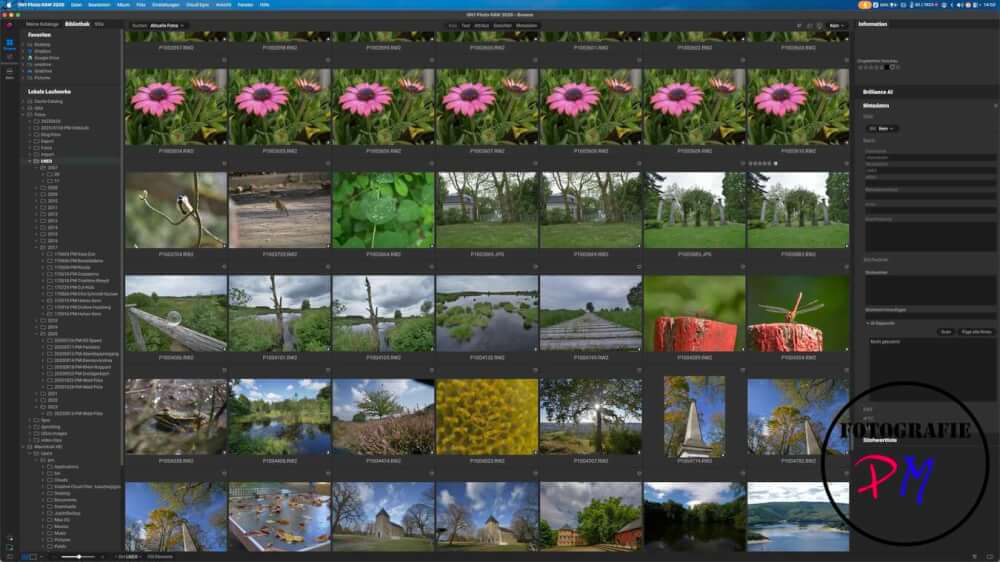Switch to grid view icon in bottom bar

click(x=25, y=556)
